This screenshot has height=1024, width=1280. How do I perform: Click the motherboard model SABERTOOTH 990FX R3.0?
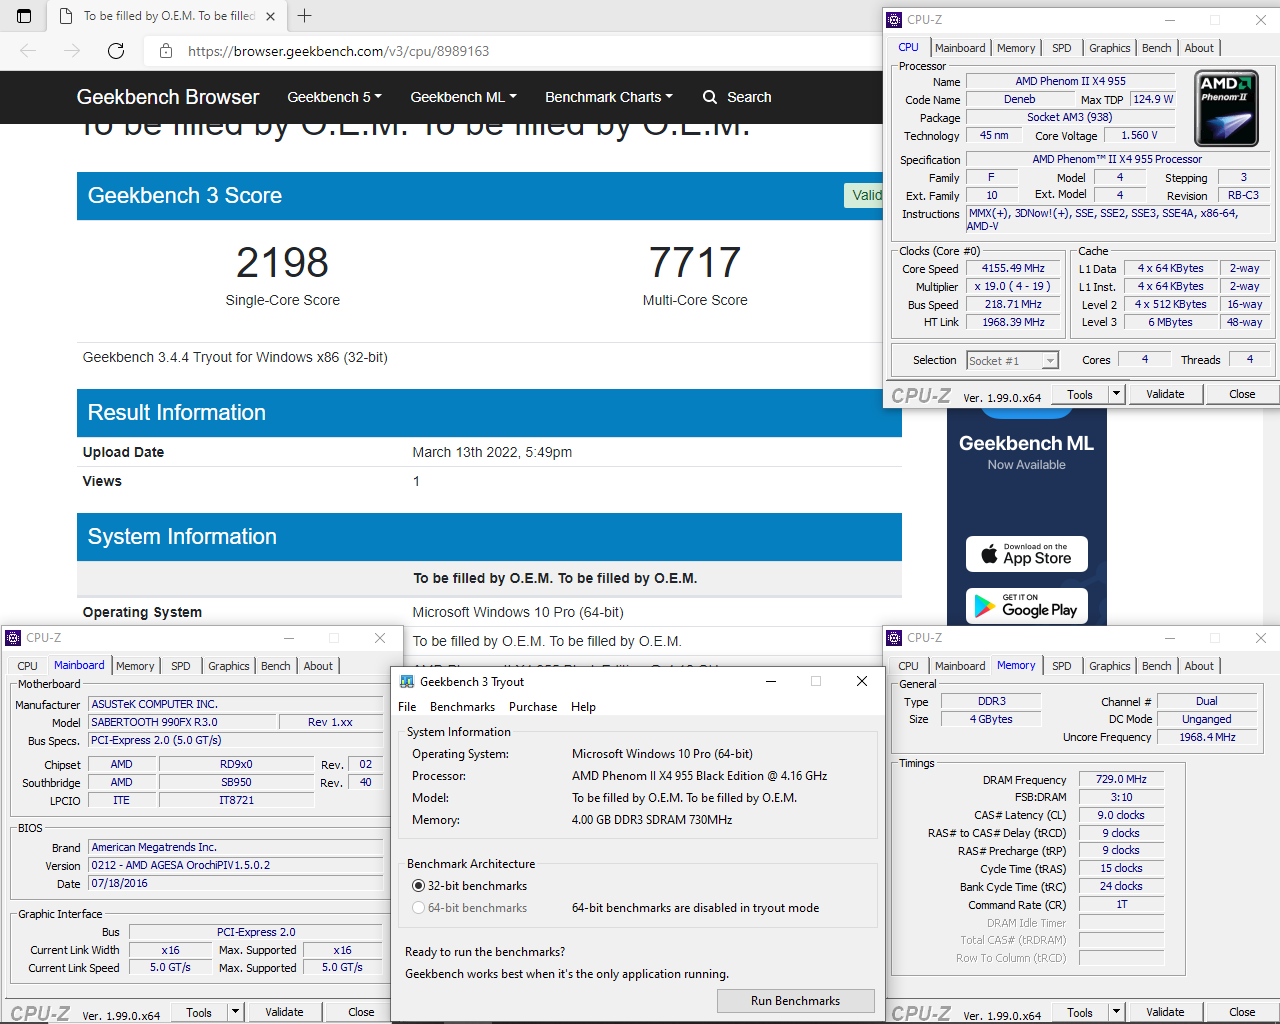[x=182, y=722]
